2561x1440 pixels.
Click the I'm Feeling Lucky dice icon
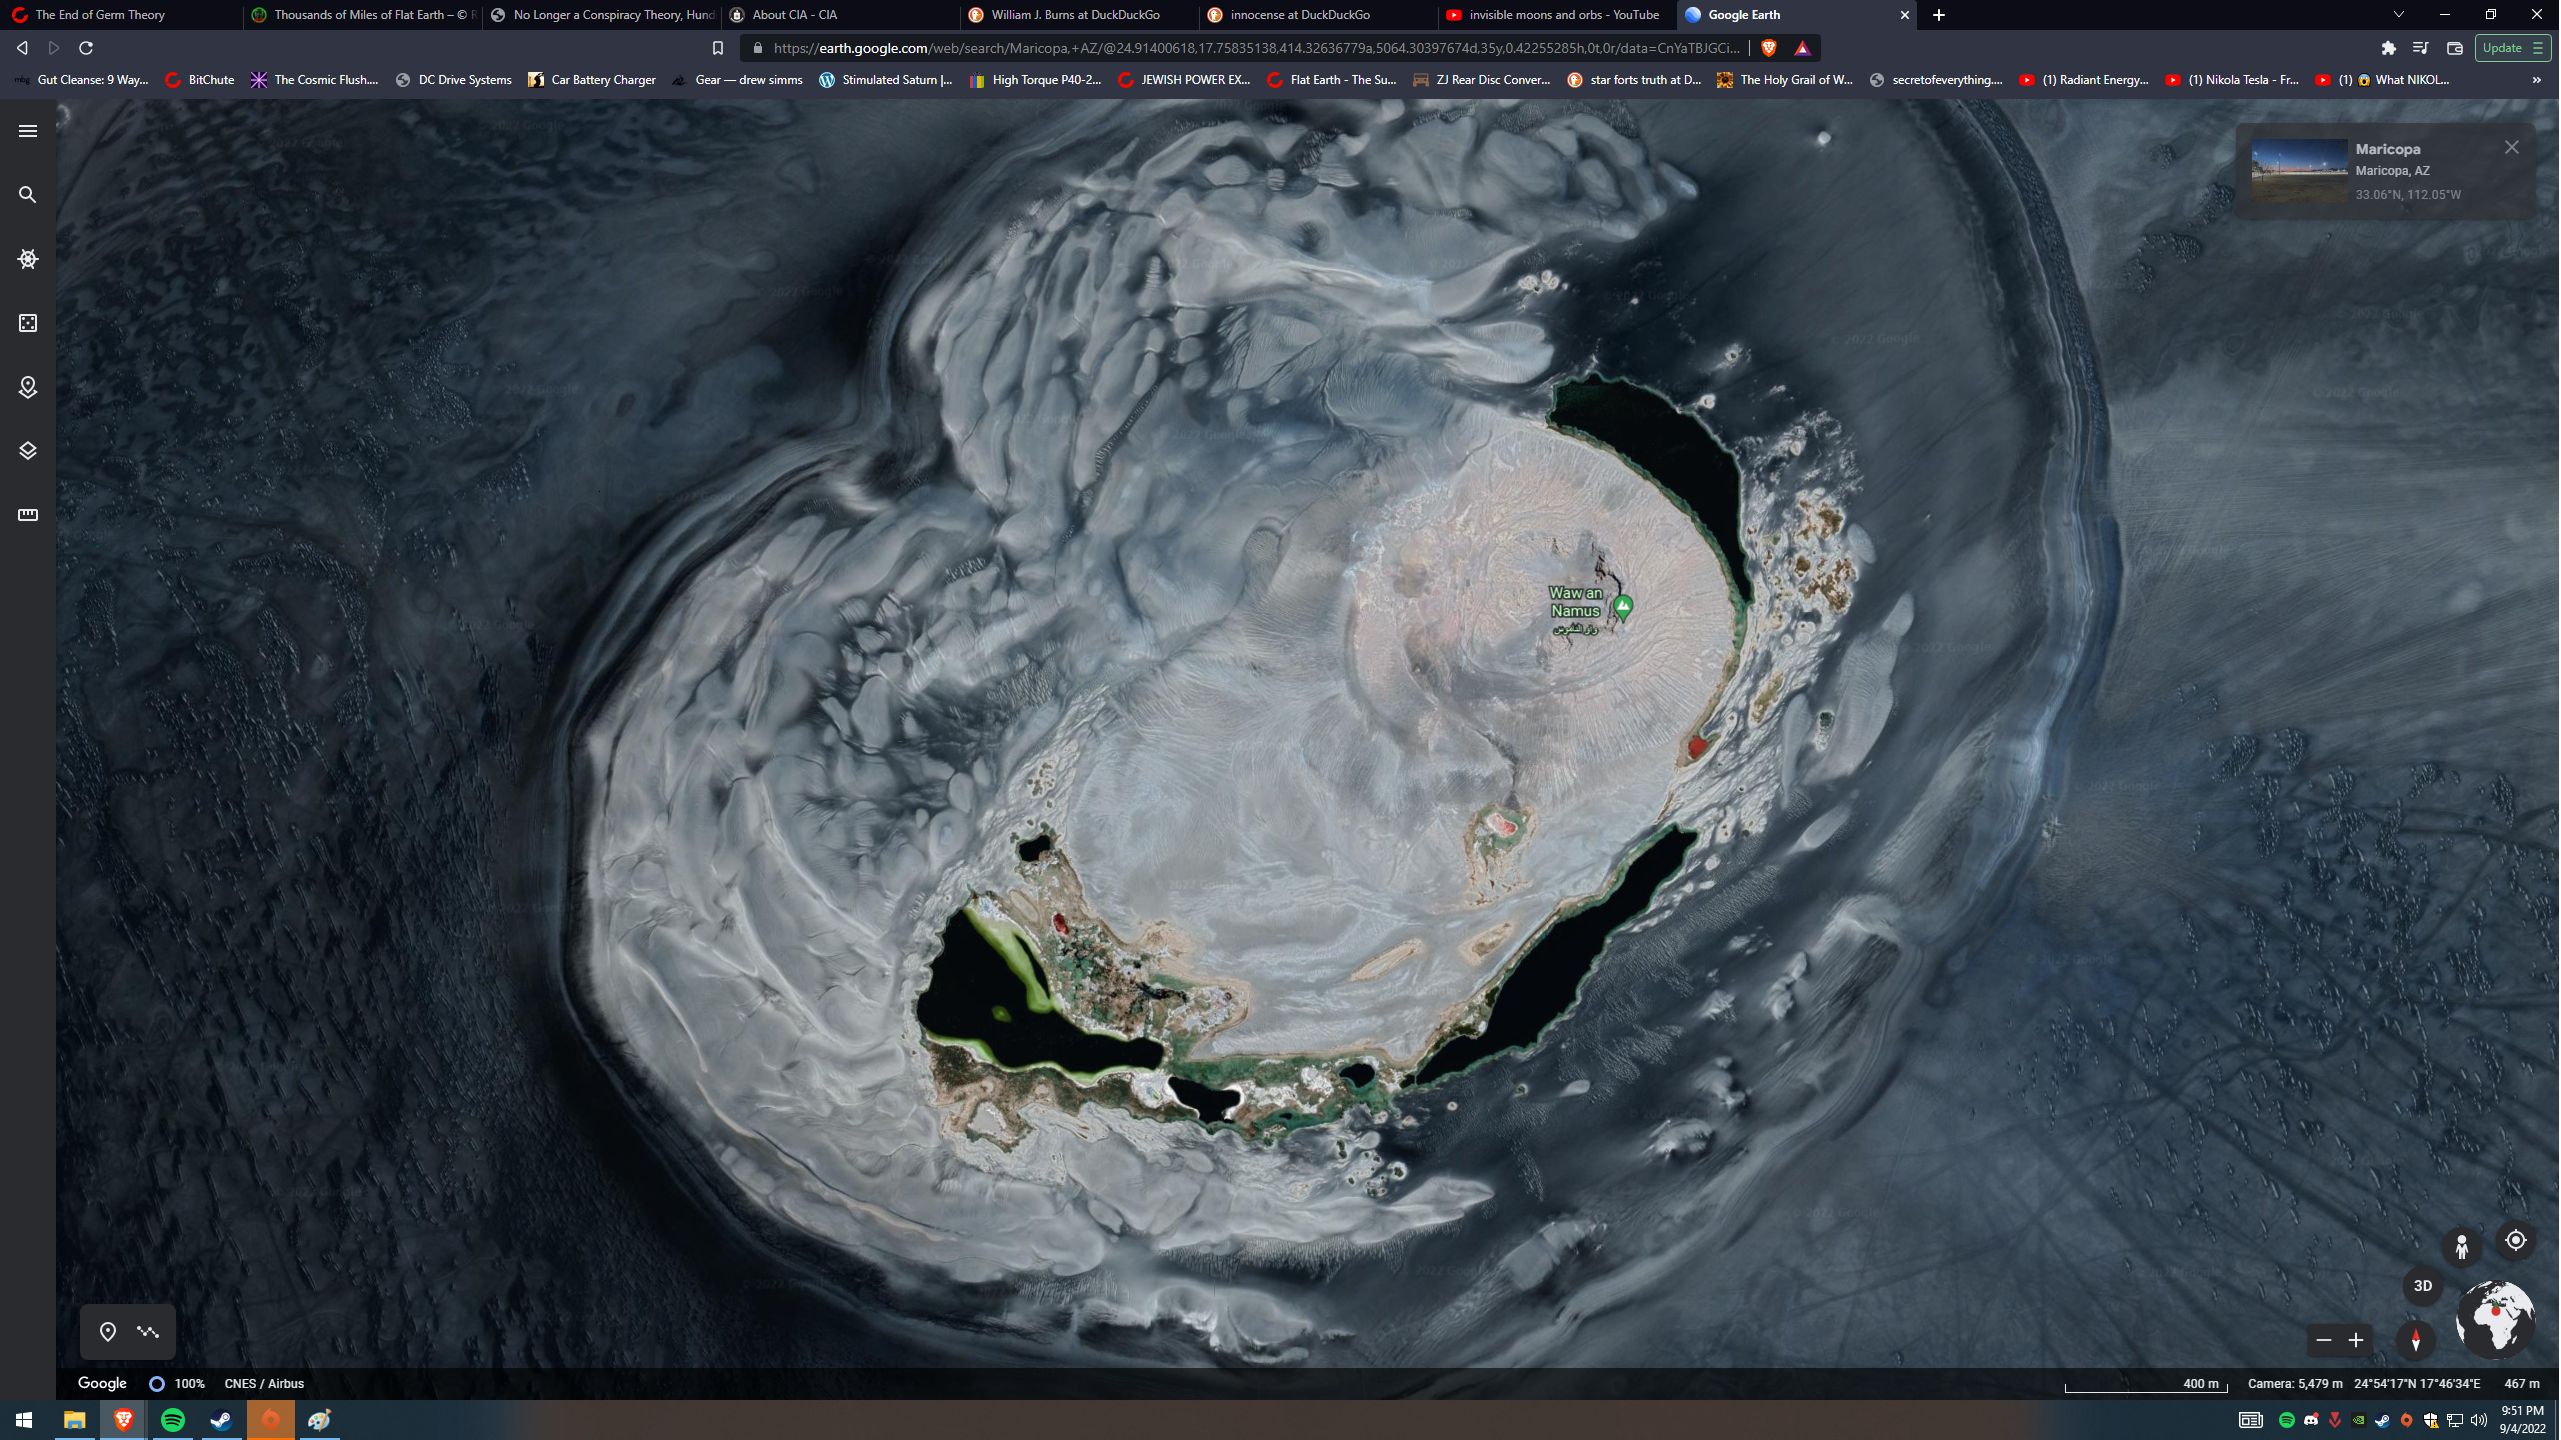tap(28, 323)
